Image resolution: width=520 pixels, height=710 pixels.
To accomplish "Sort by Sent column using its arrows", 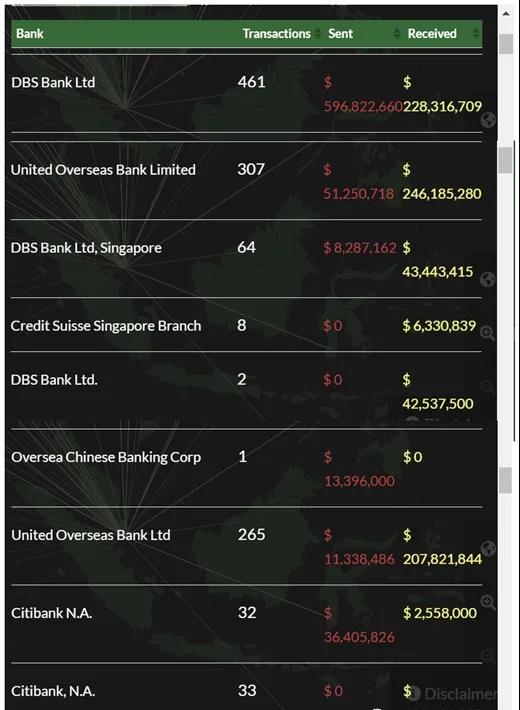I will [x=397, y=33].
